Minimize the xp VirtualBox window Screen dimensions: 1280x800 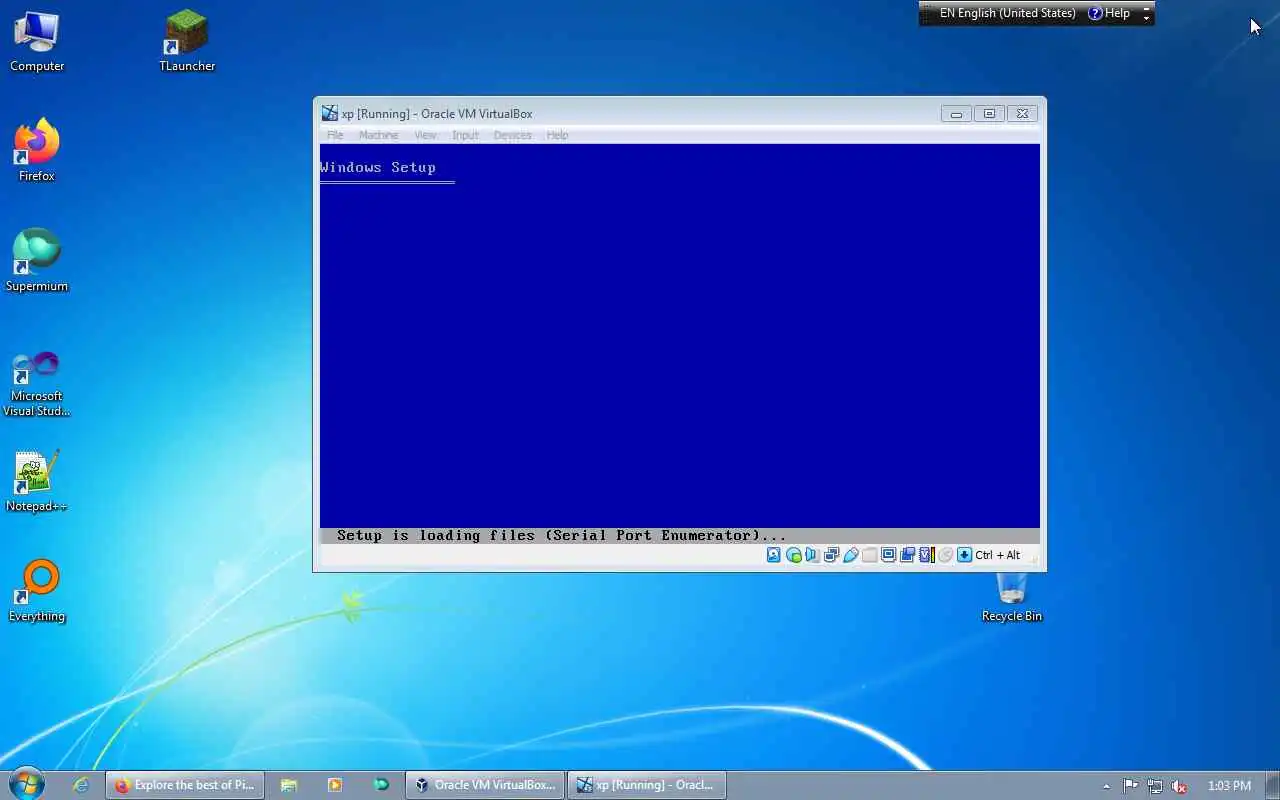tap(956, 114)
